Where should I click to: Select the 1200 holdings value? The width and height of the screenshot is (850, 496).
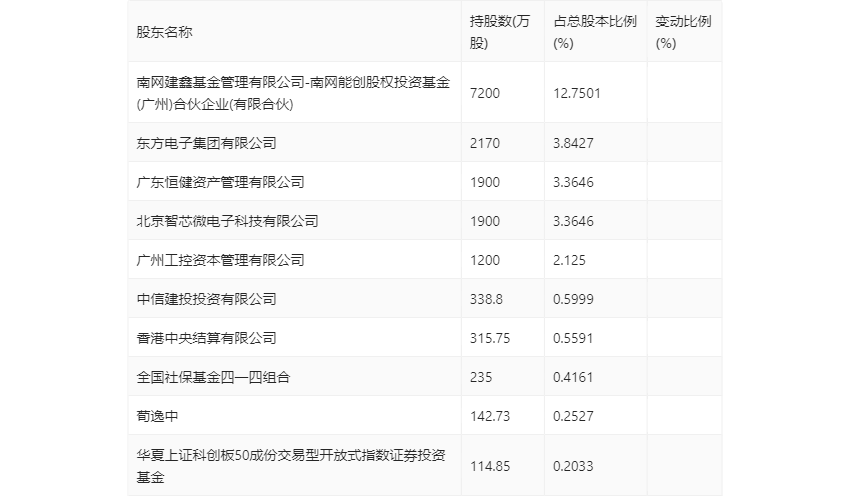click(485, 260)
